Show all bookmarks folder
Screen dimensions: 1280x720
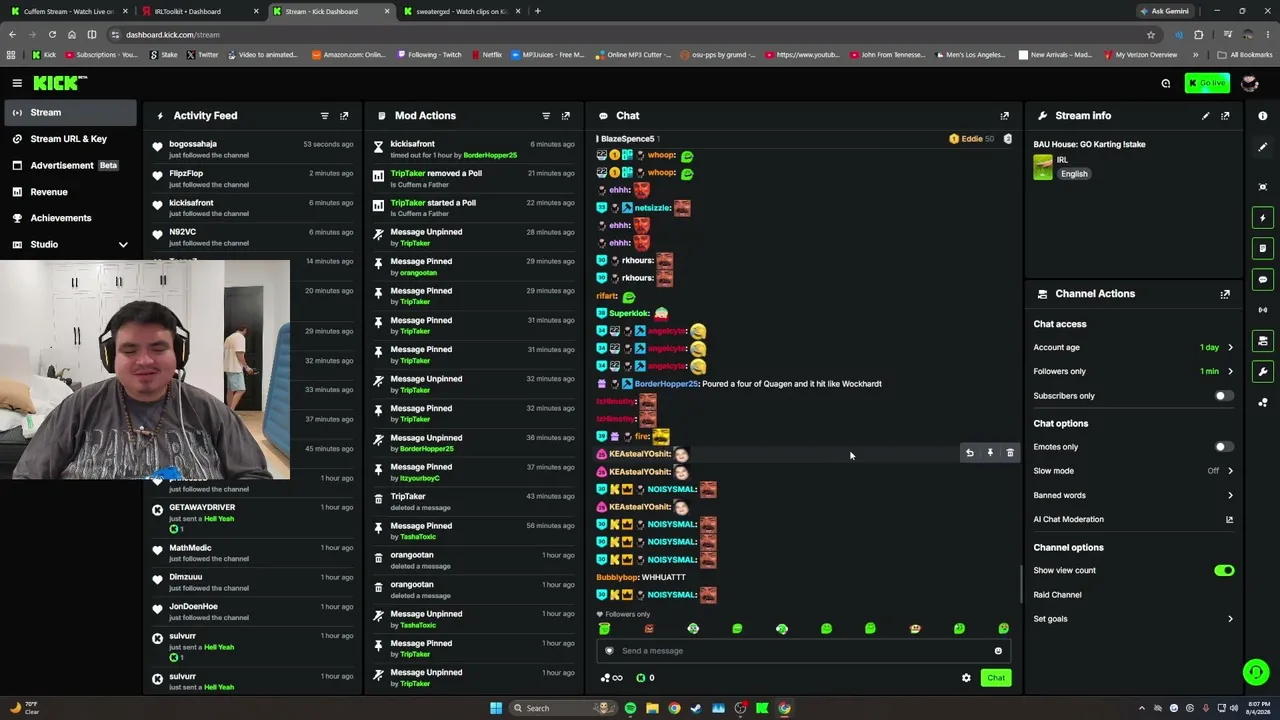click(1244, 55)
